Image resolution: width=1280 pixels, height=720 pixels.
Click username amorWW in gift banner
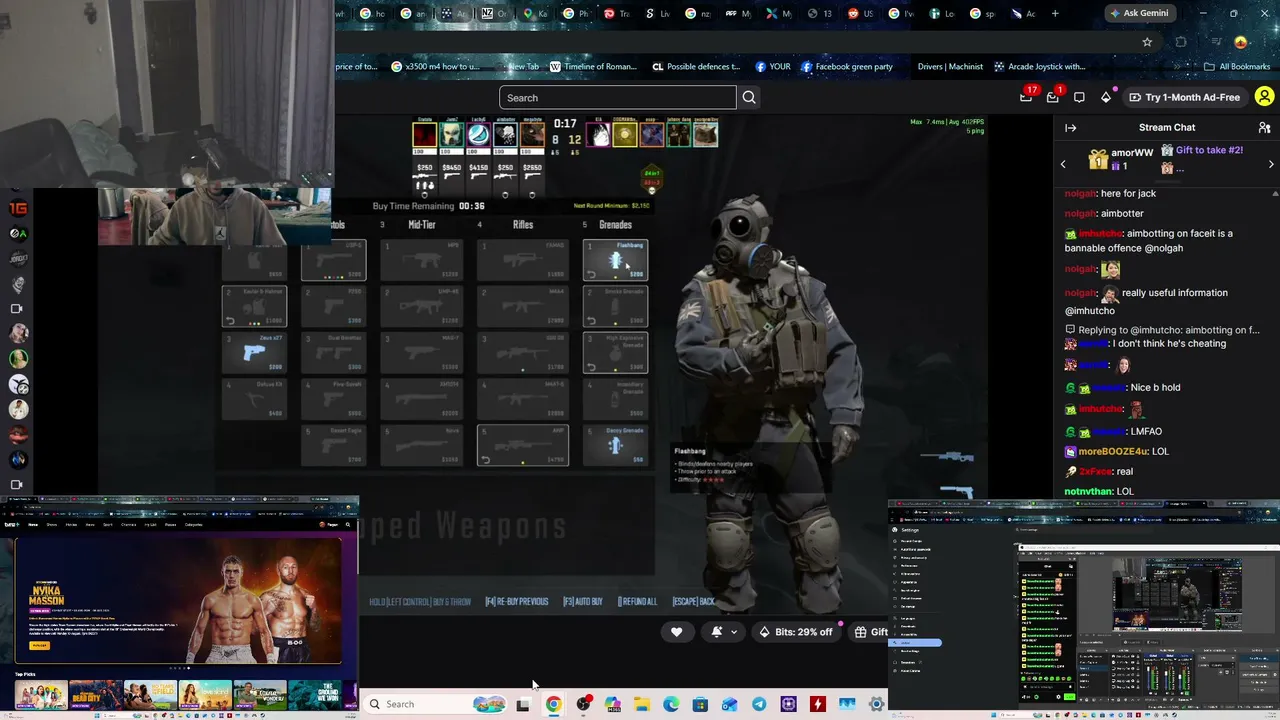click(x=1132, y=153)
